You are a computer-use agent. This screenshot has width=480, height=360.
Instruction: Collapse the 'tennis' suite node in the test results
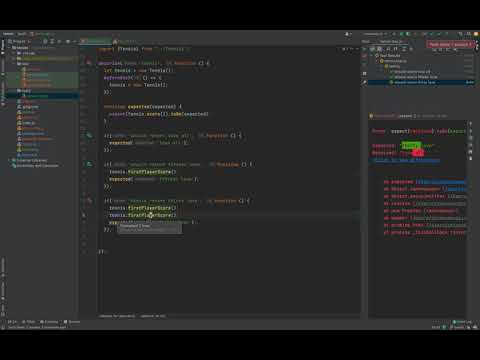(x=382, y=66)
